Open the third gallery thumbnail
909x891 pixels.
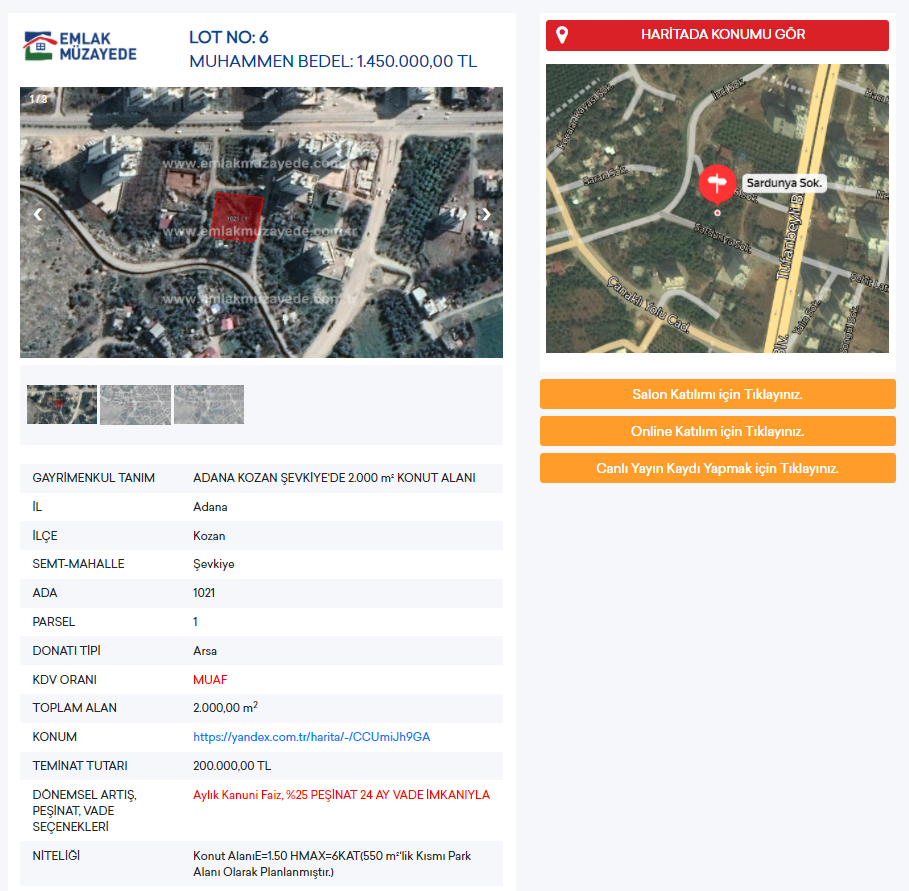[209, 405]
